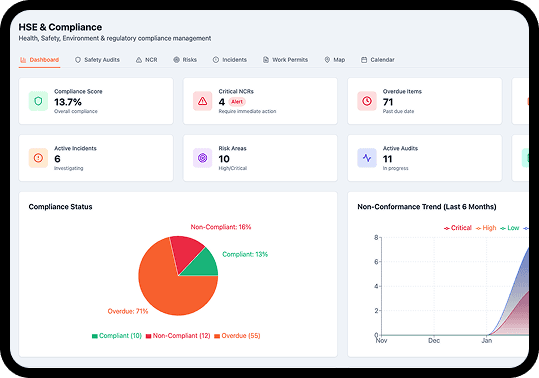Image resolution: width=539 pixels, height=378 pixels.
Task: Click the Calendar tab icon
Action: (x=364, y=60)
